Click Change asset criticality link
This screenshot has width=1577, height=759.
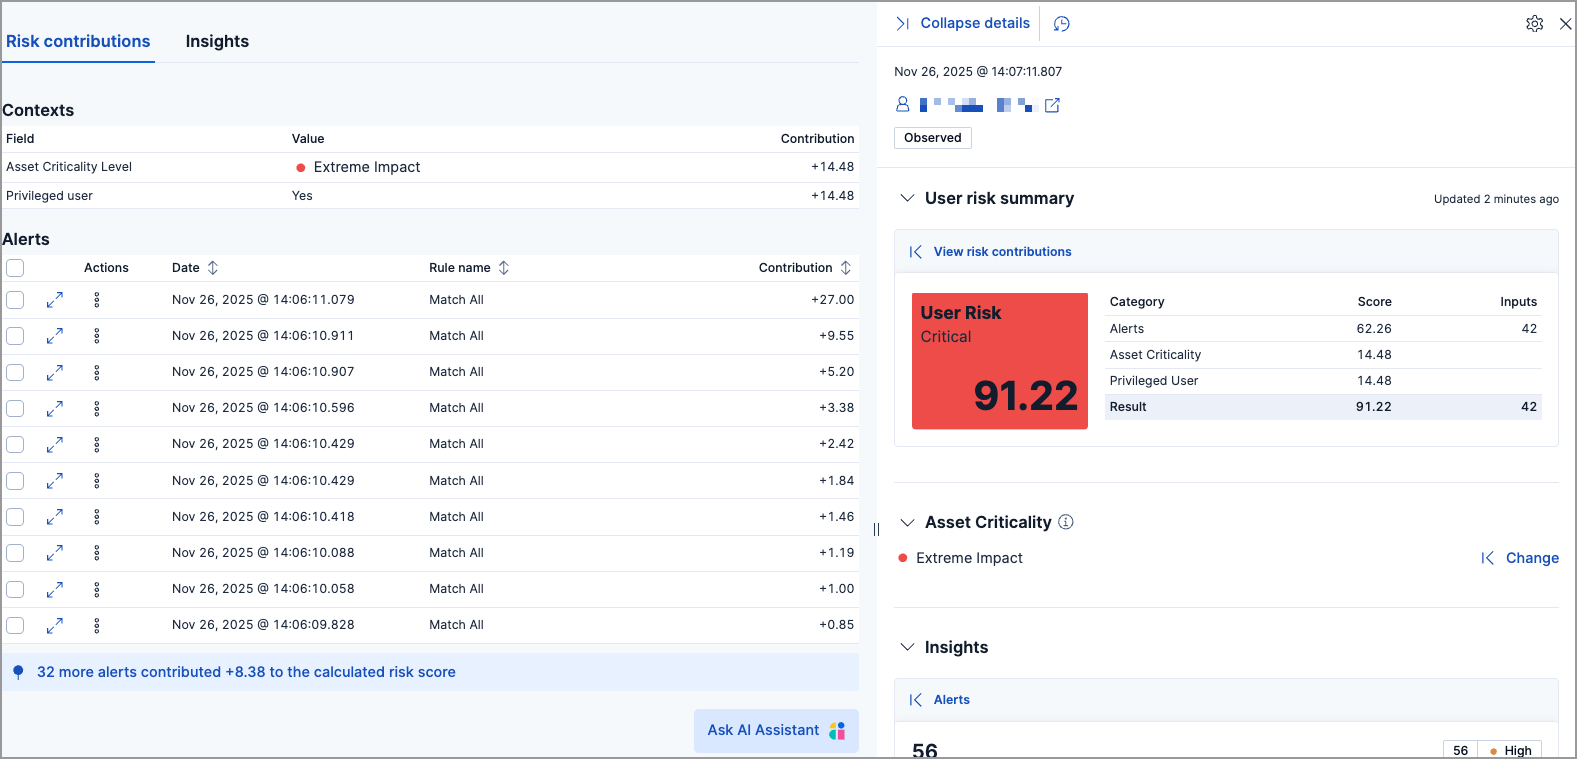point(1531,558)
